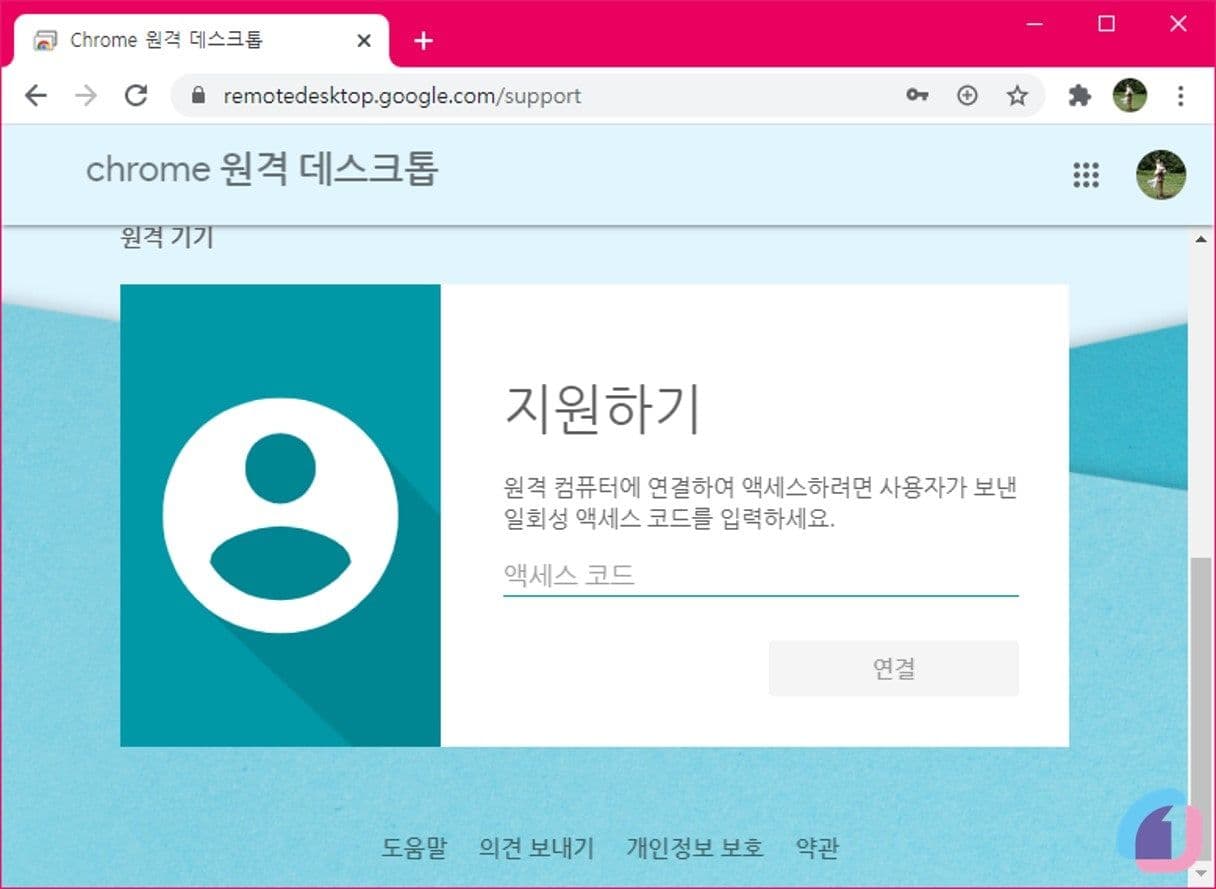The width and height of the screenshot is (1216, 889).
Task: Open the extensions puzzle icon
Action: [x=1079, y=96]
